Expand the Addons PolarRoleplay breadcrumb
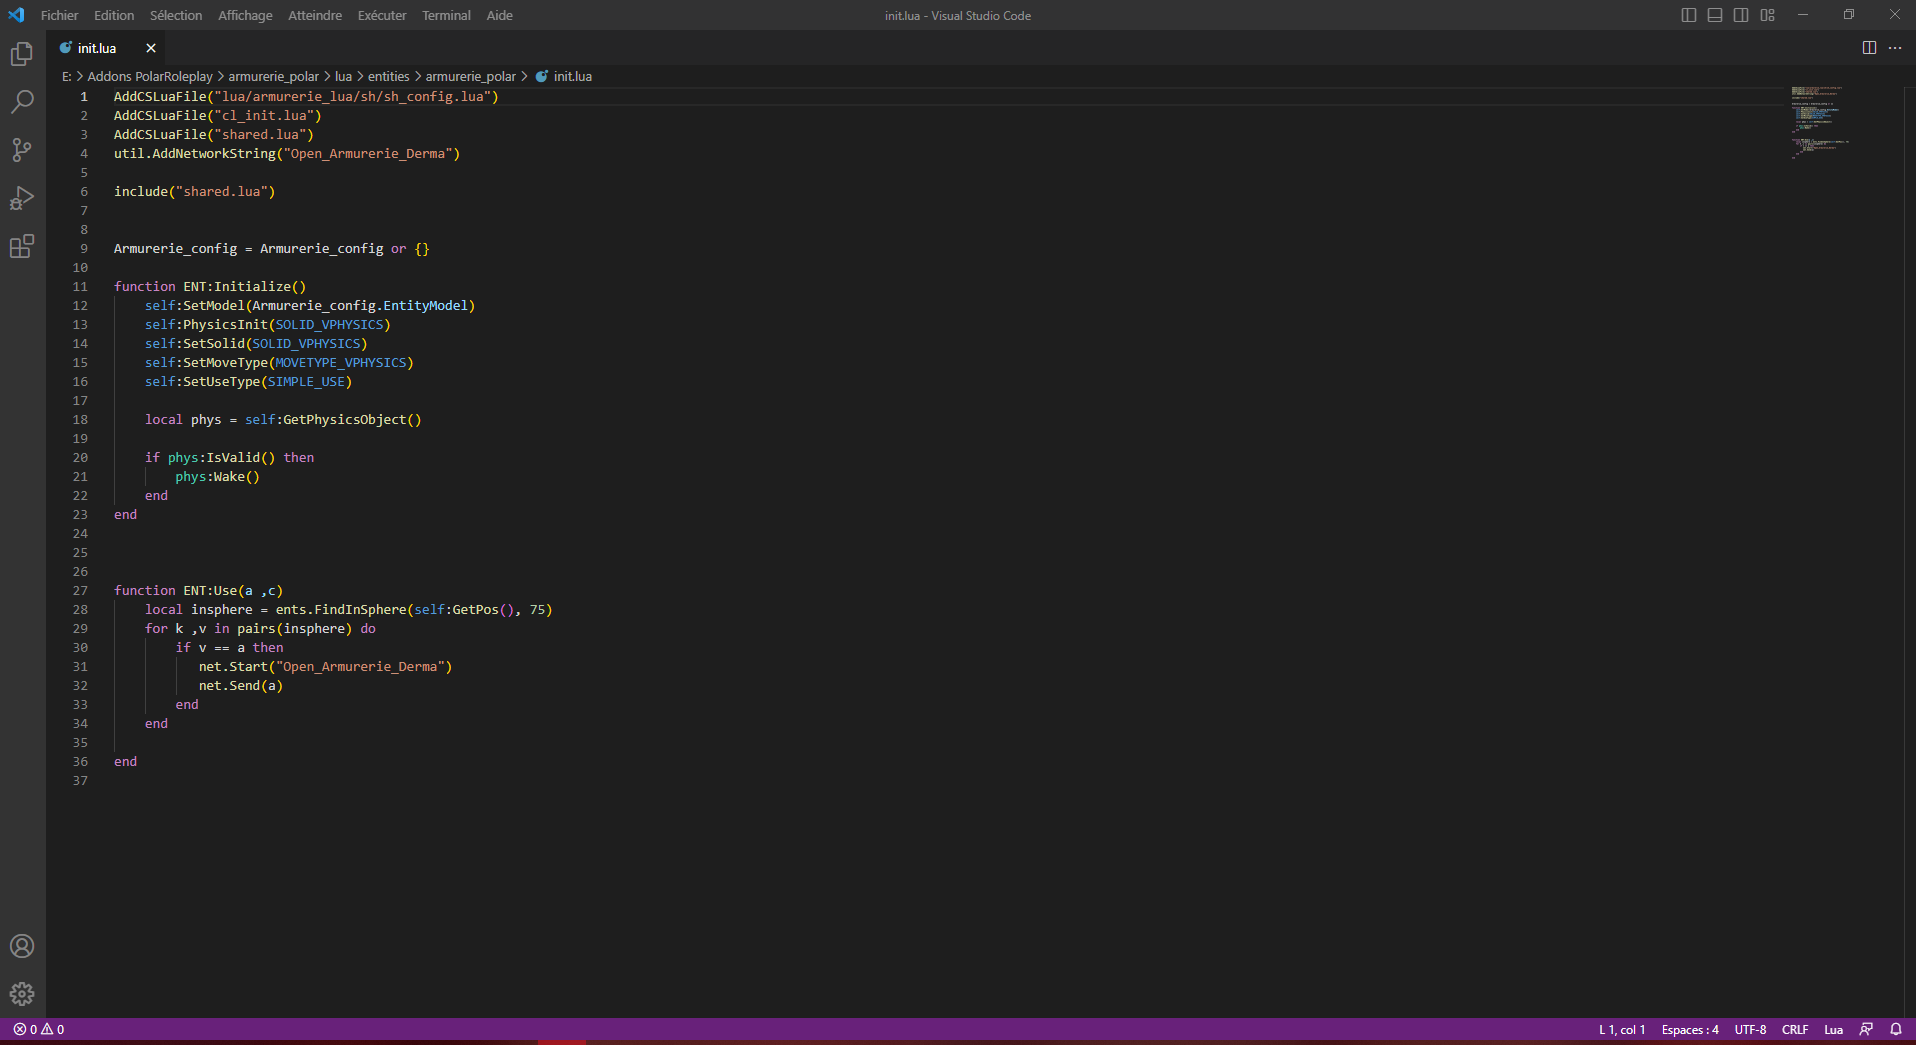This screenshot has width=1916, height=1045. 150,76
